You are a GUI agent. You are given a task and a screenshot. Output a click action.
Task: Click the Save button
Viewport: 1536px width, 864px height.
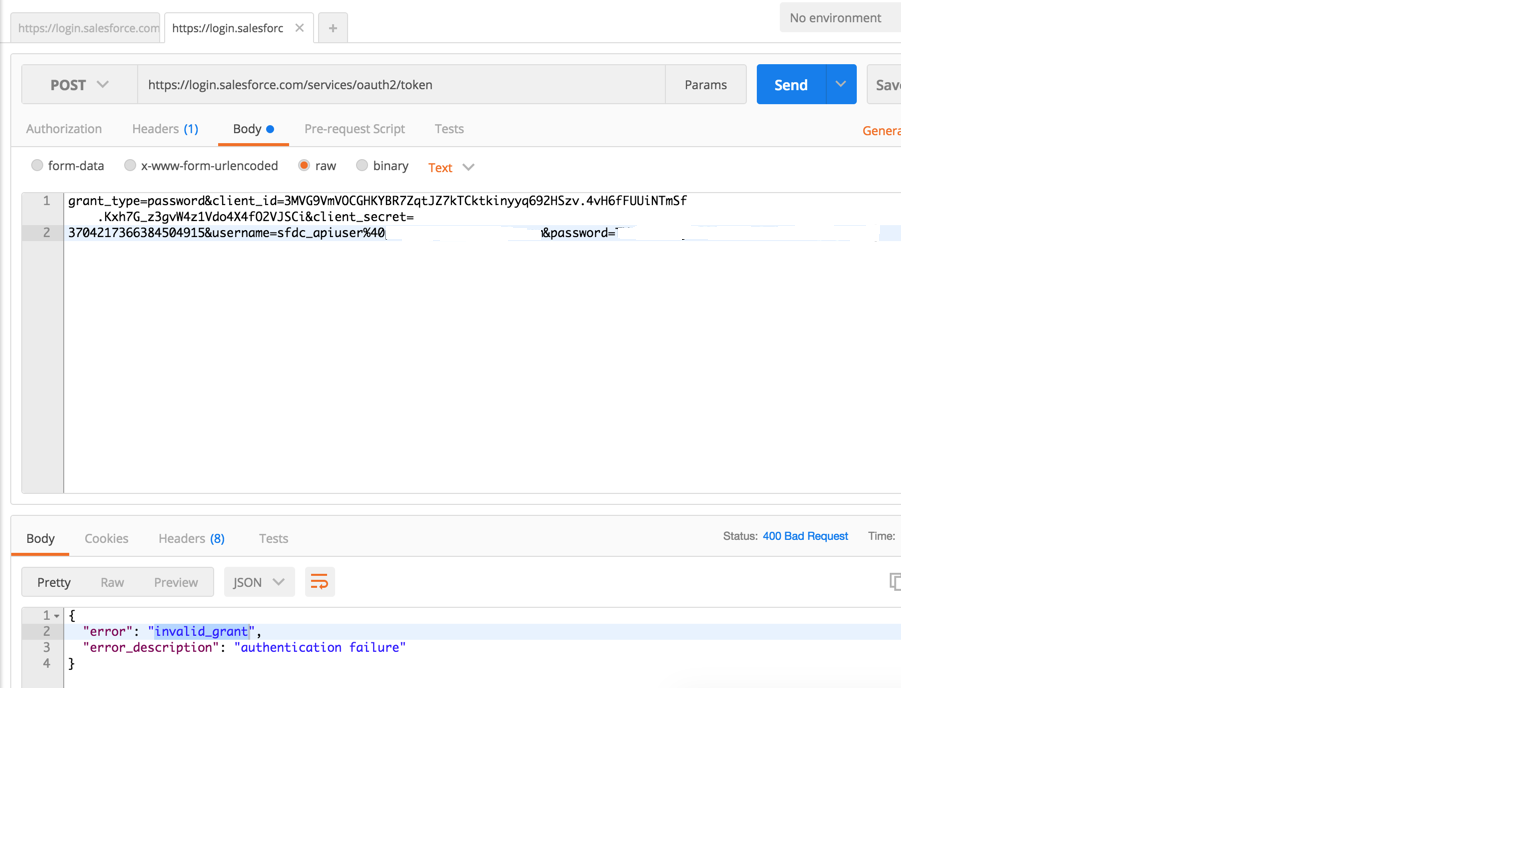point(884,85)
